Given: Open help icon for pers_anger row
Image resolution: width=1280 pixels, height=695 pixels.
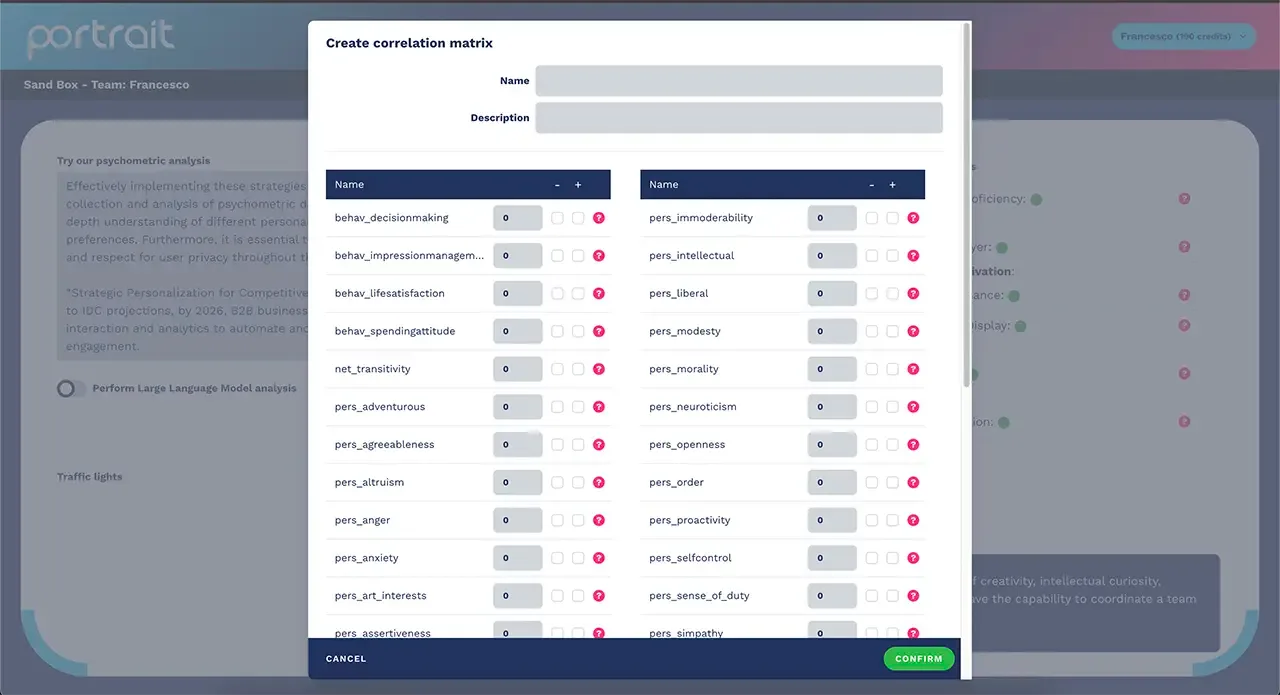Looking at the screenshot, I should pyautogui.click(x=599, y=520).
